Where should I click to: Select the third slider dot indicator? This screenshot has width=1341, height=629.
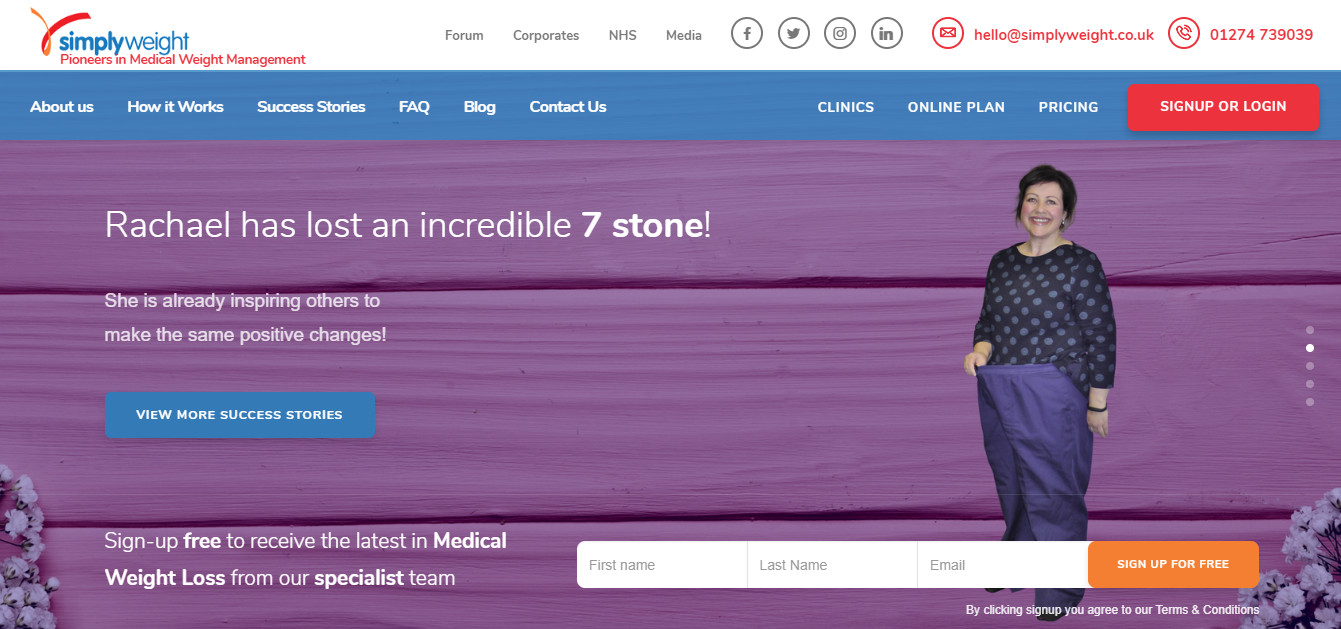[x=1310, y=366]
